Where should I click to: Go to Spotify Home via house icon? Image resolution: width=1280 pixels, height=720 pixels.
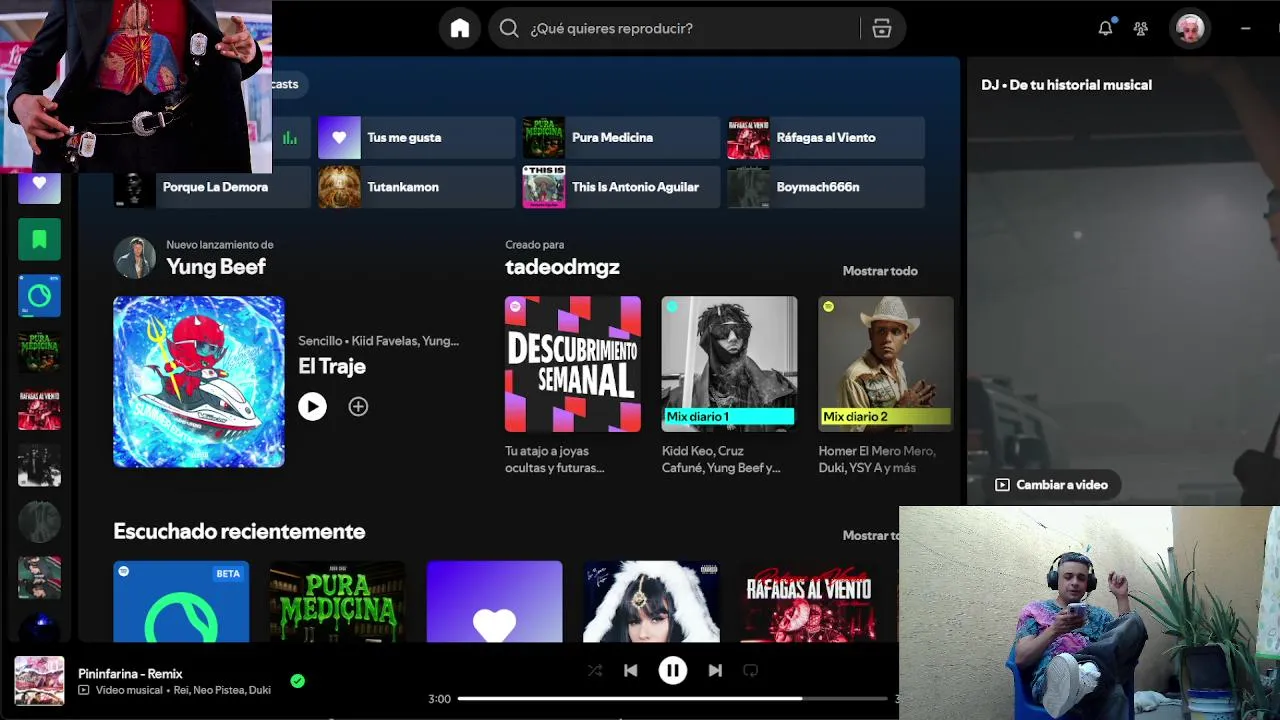460,28
